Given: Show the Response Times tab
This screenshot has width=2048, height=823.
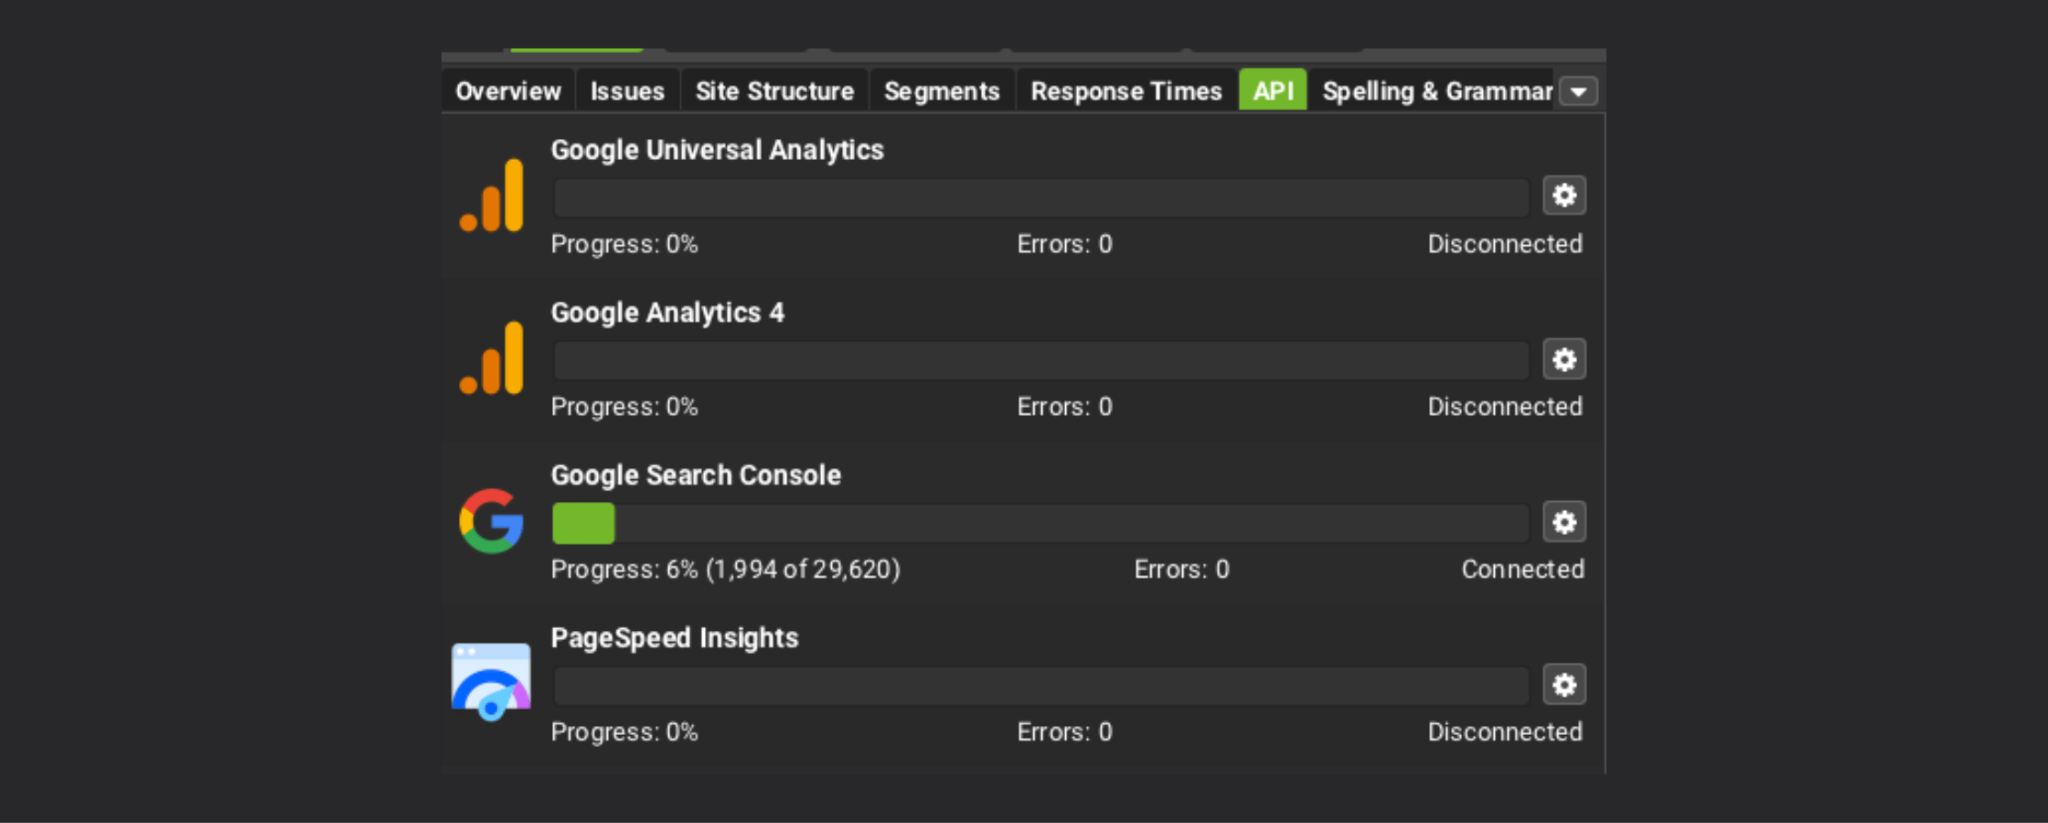Looking at the screenshot, I should [x=1126, y=91].
